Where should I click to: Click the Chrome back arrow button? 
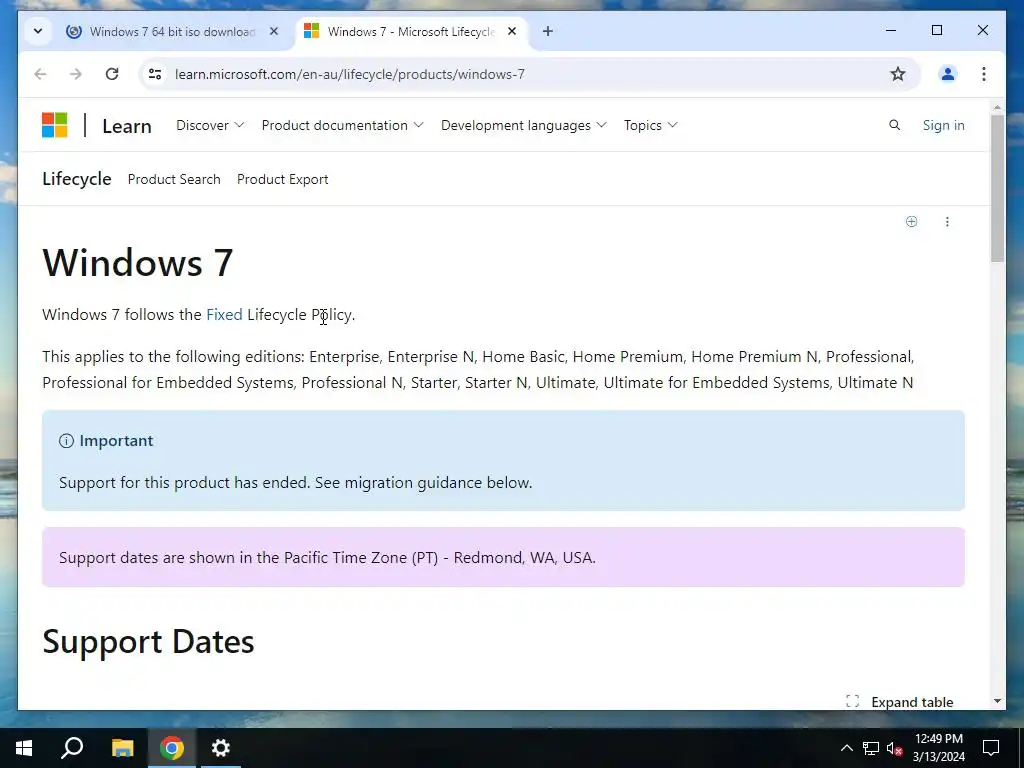[x=40, y=74]
